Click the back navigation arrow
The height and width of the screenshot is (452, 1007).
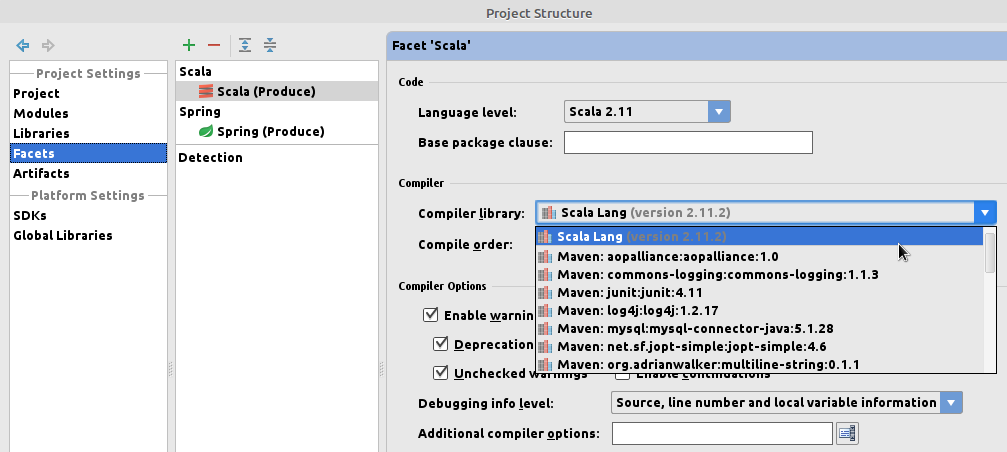[x=23, y=46]
